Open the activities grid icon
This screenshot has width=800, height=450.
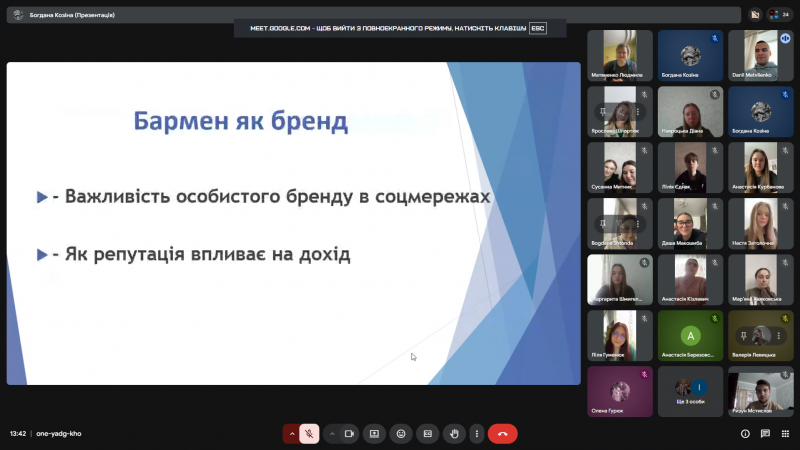tap(785, 434)
